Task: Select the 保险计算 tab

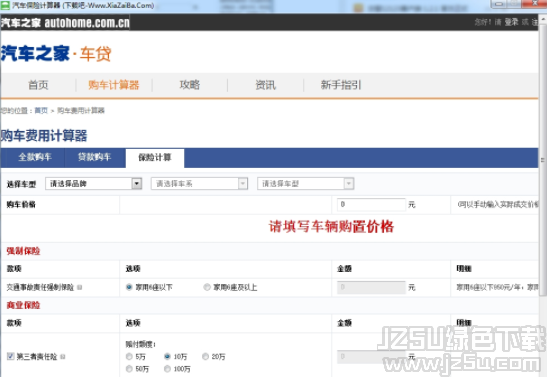Action: pos(155,158)
